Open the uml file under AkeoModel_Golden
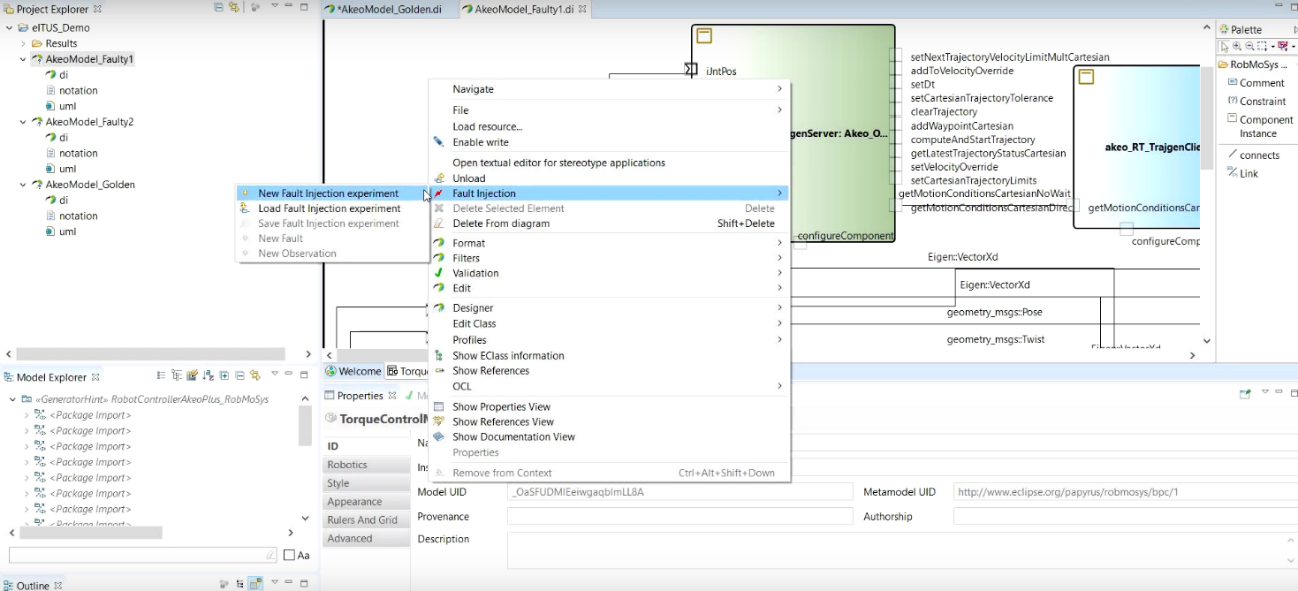The width and height of the screenshot is (1298, 591). click(67, 232)
